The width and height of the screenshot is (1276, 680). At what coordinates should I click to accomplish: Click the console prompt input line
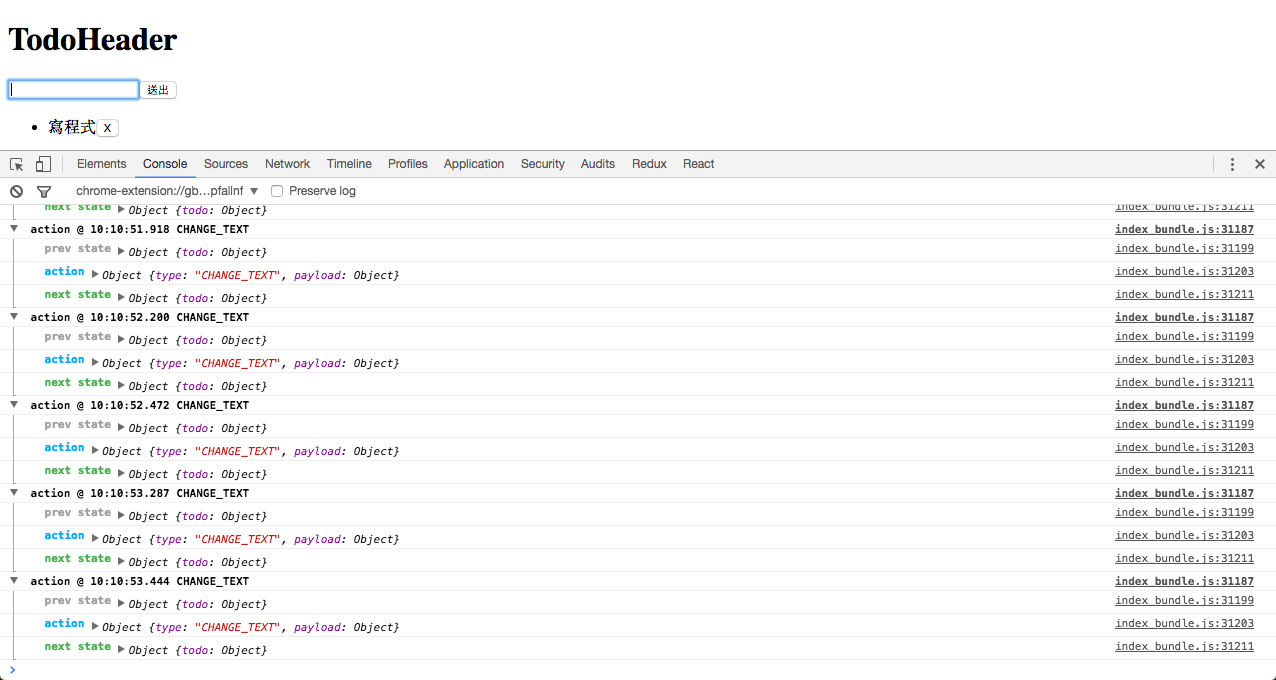tap(640, 670)
